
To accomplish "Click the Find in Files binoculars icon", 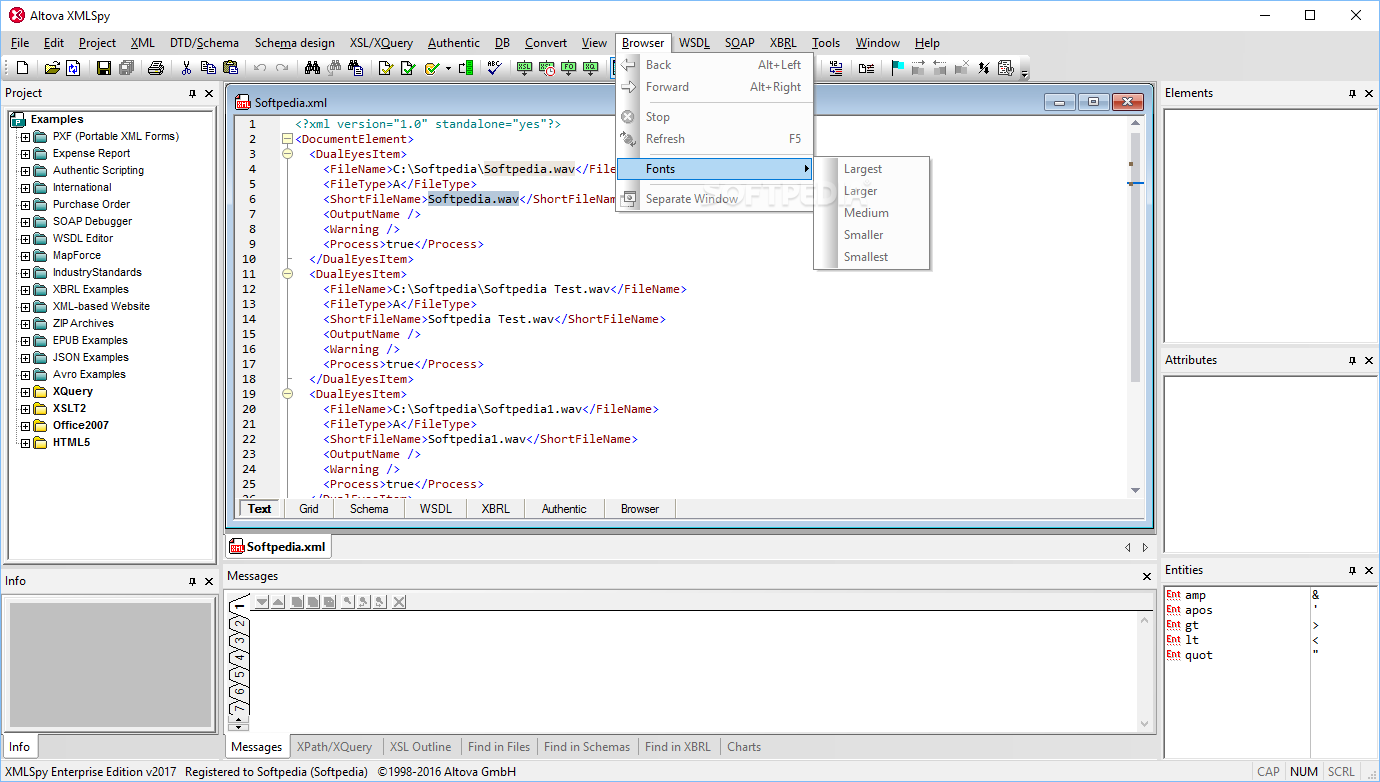I will coord(355,68).
